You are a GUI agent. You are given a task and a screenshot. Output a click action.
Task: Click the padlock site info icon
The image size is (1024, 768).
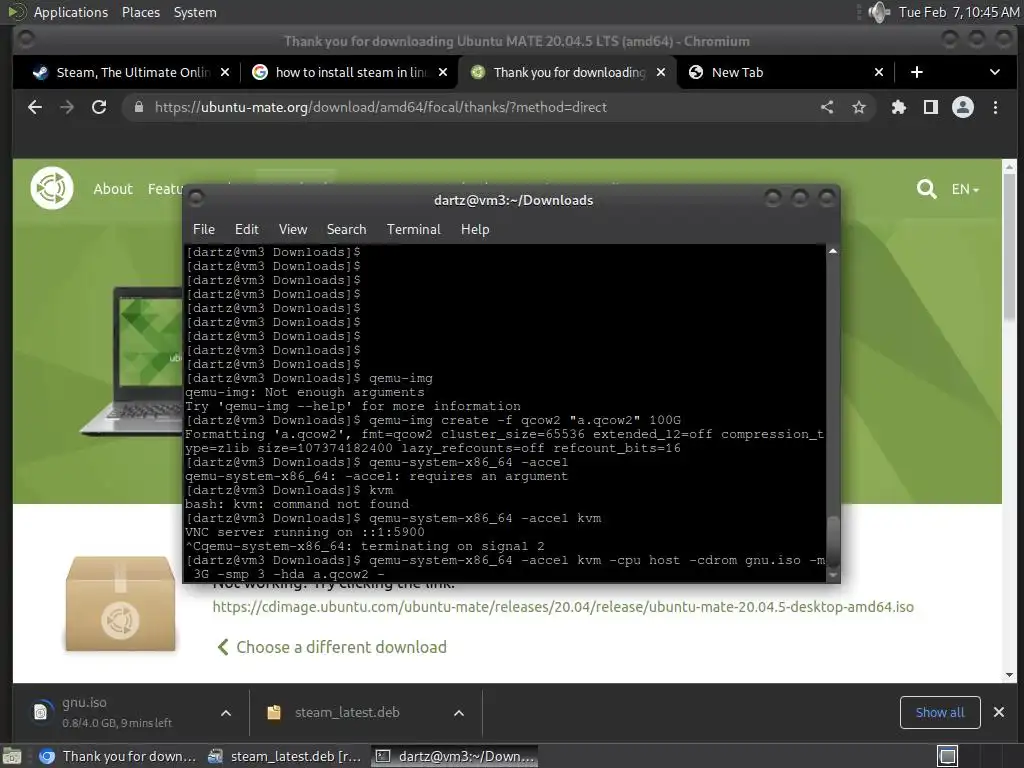point(138,107)
